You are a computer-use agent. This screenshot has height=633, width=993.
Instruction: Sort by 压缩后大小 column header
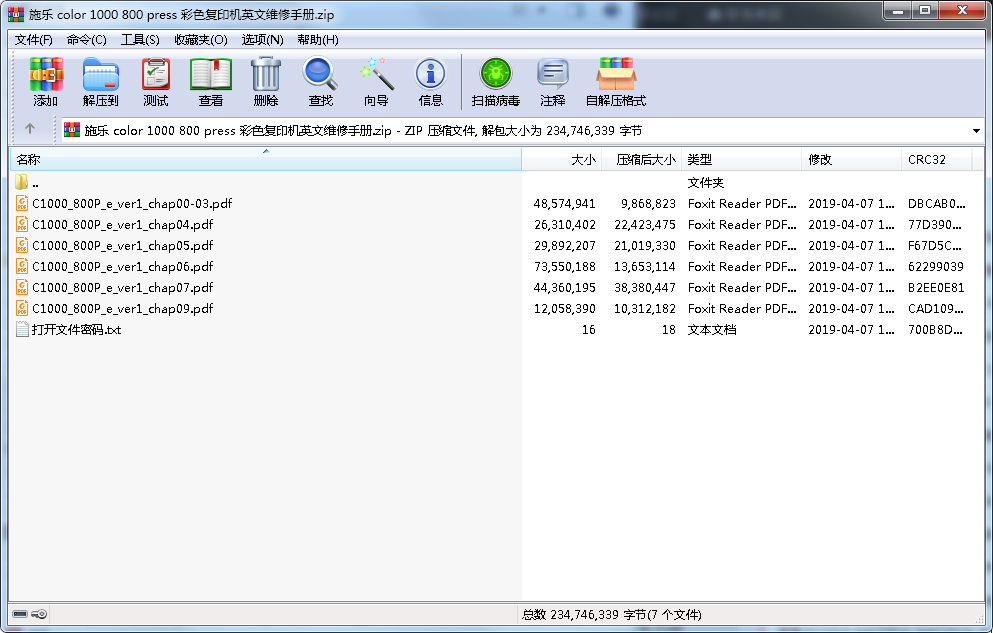pyautogui.click(x=641, y=160)
